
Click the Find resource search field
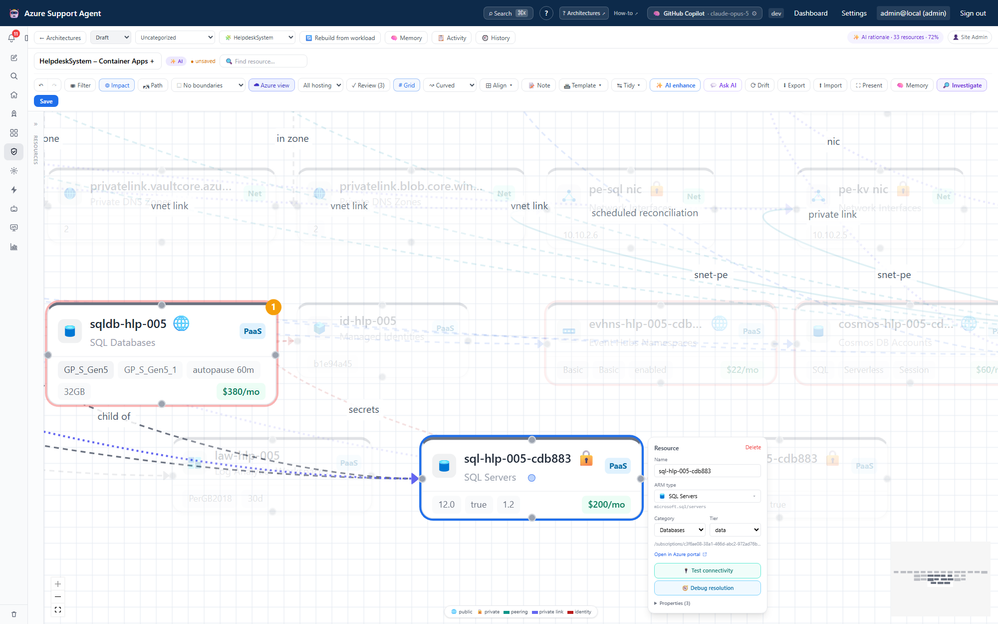tap(264, 61)
